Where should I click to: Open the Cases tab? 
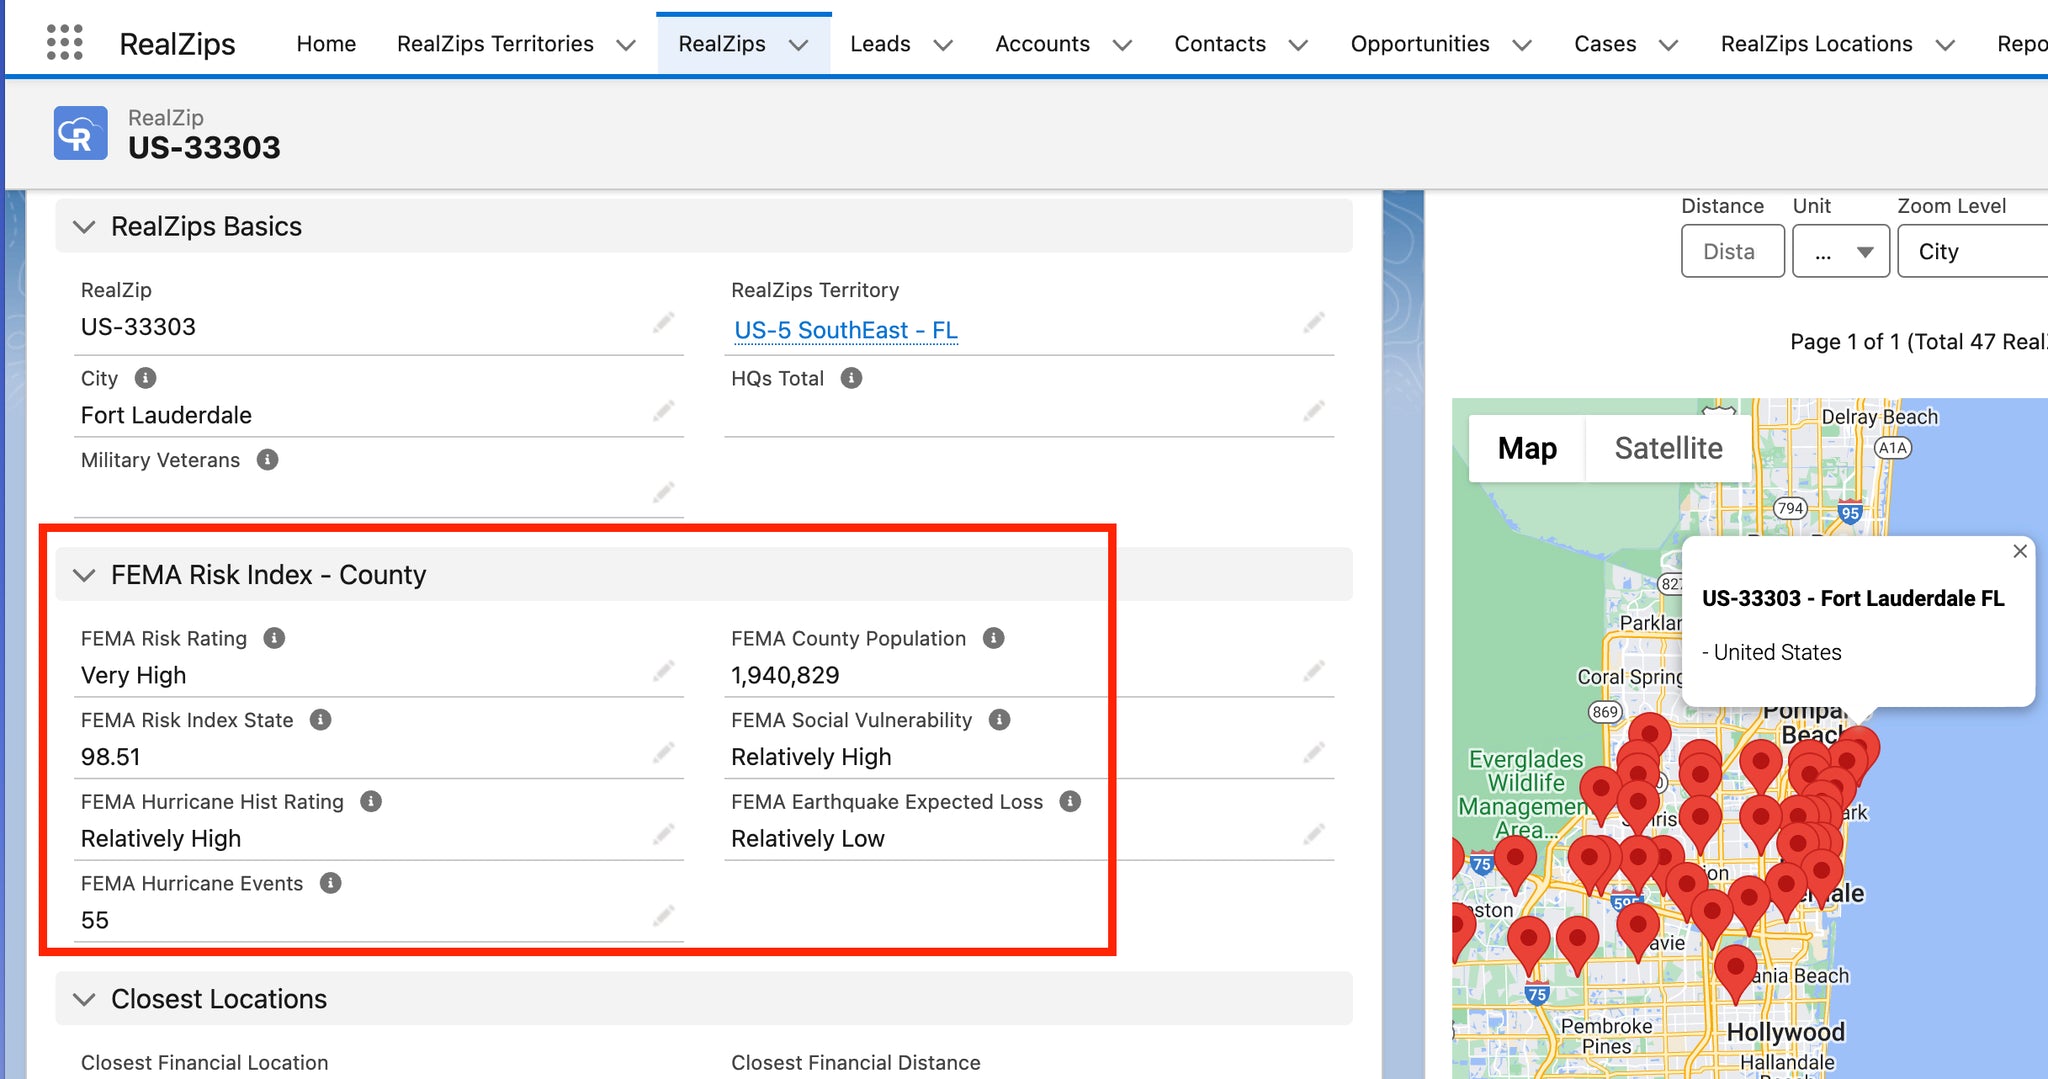click(1605, 44)
